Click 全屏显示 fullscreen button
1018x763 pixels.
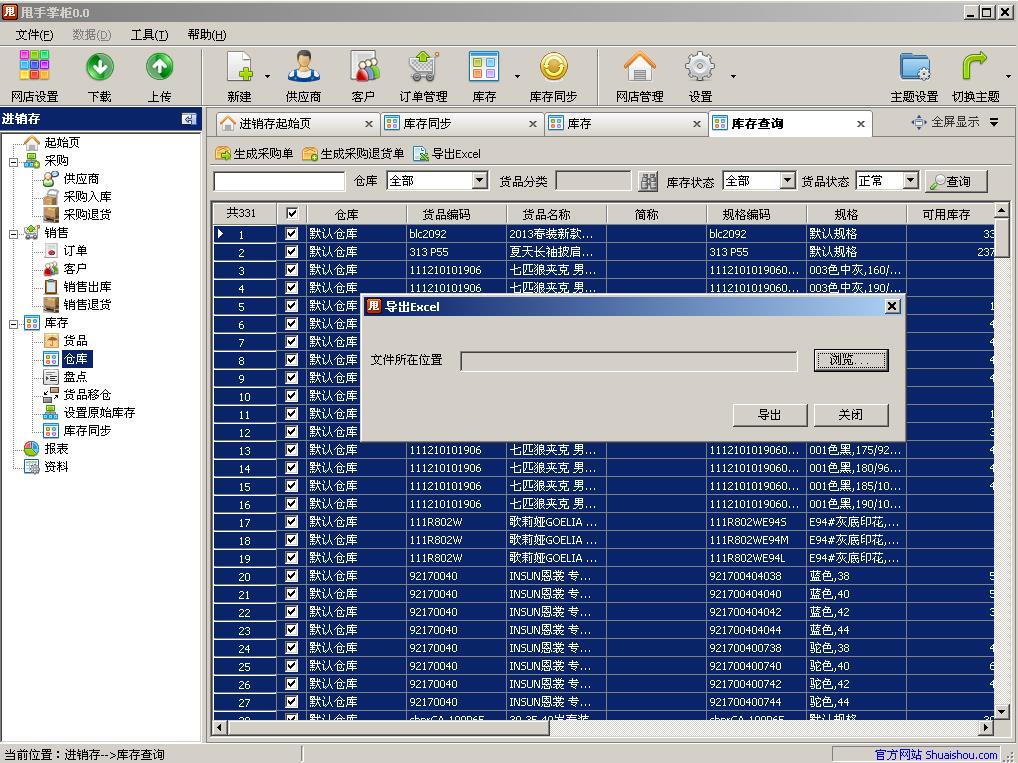tap(945, 122)
